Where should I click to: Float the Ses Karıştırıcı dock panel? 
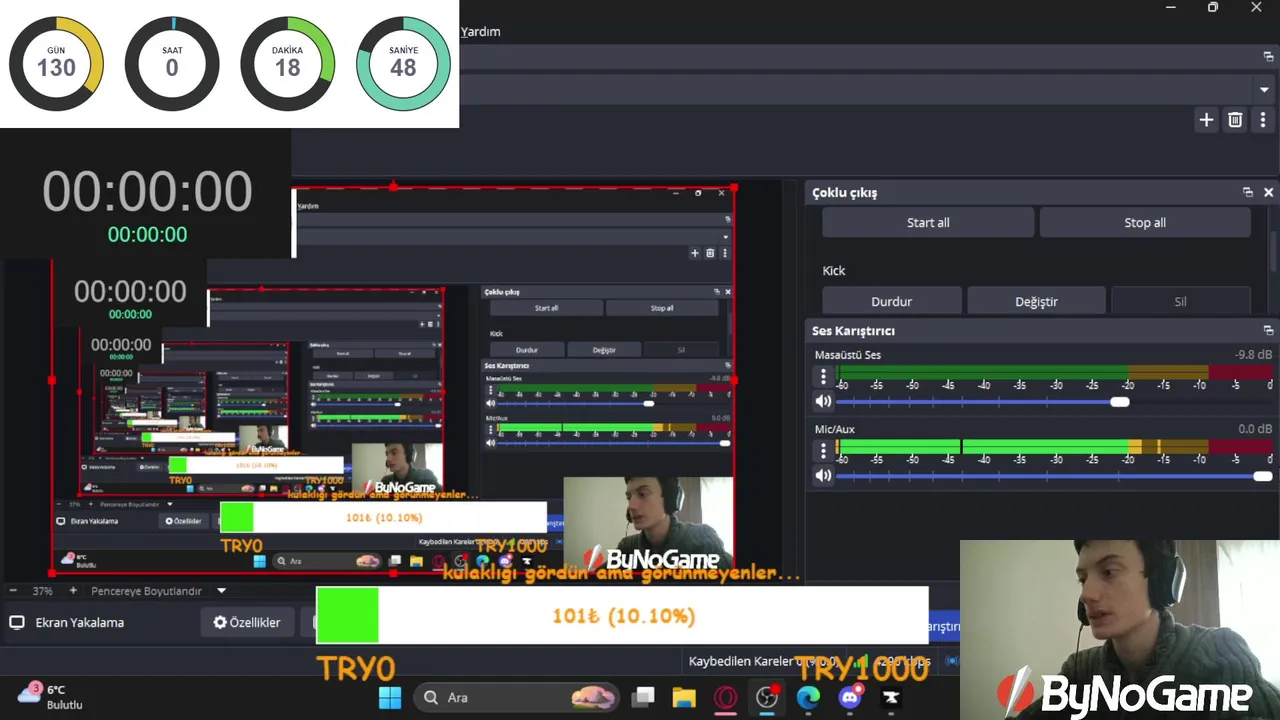coord(1268,330)
